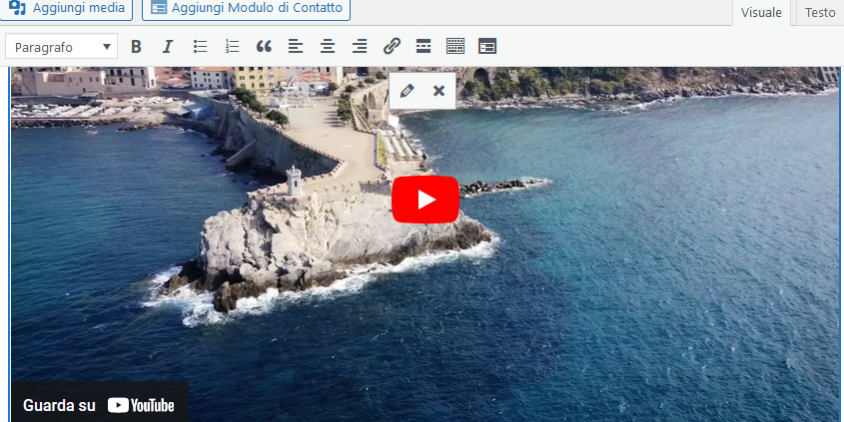The height and width of the screenshot is (422, 844).
Task: Insert the Read More tag
Action: tap(423, 47)
